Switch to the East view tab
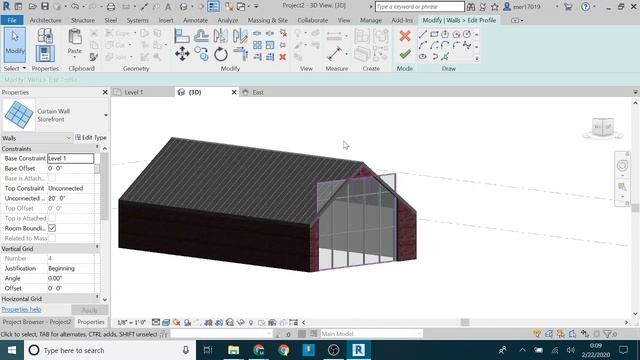The height and width of the screenshot is (360, 640). [x=258, y=92]
